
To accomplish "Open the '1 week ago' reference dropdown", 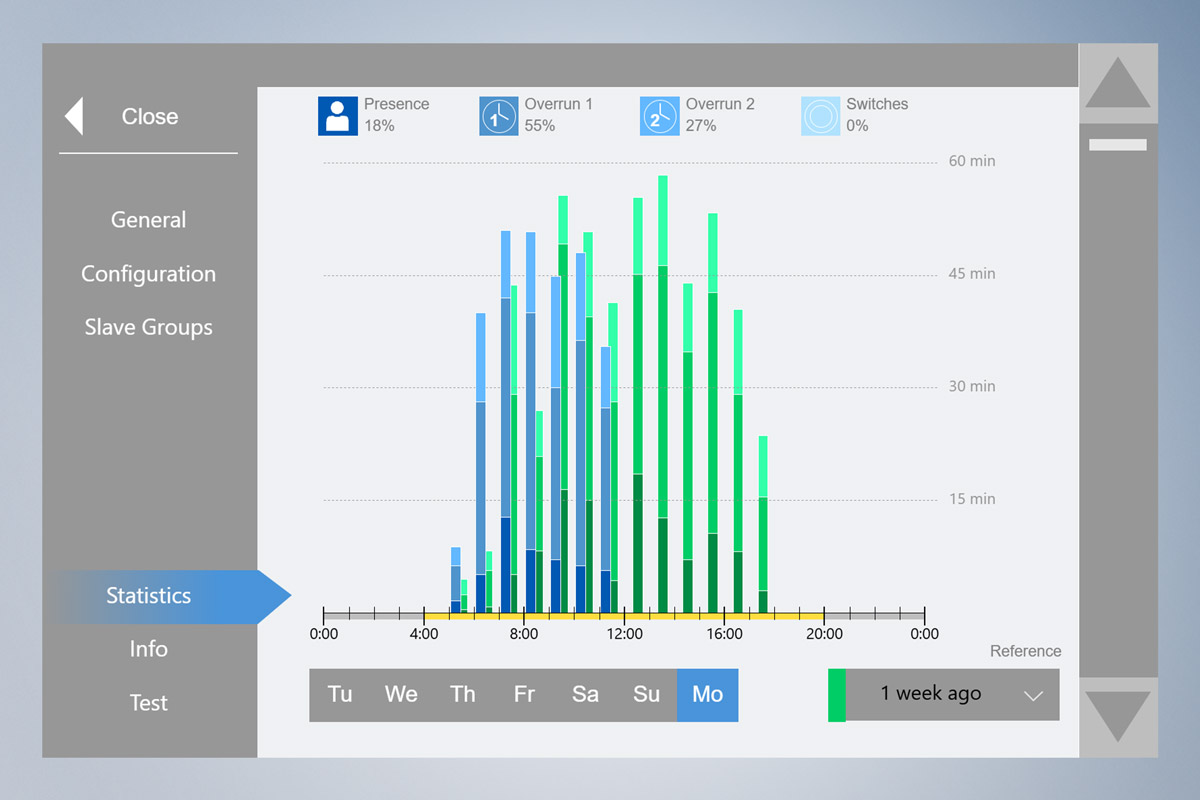I will 930,695.
